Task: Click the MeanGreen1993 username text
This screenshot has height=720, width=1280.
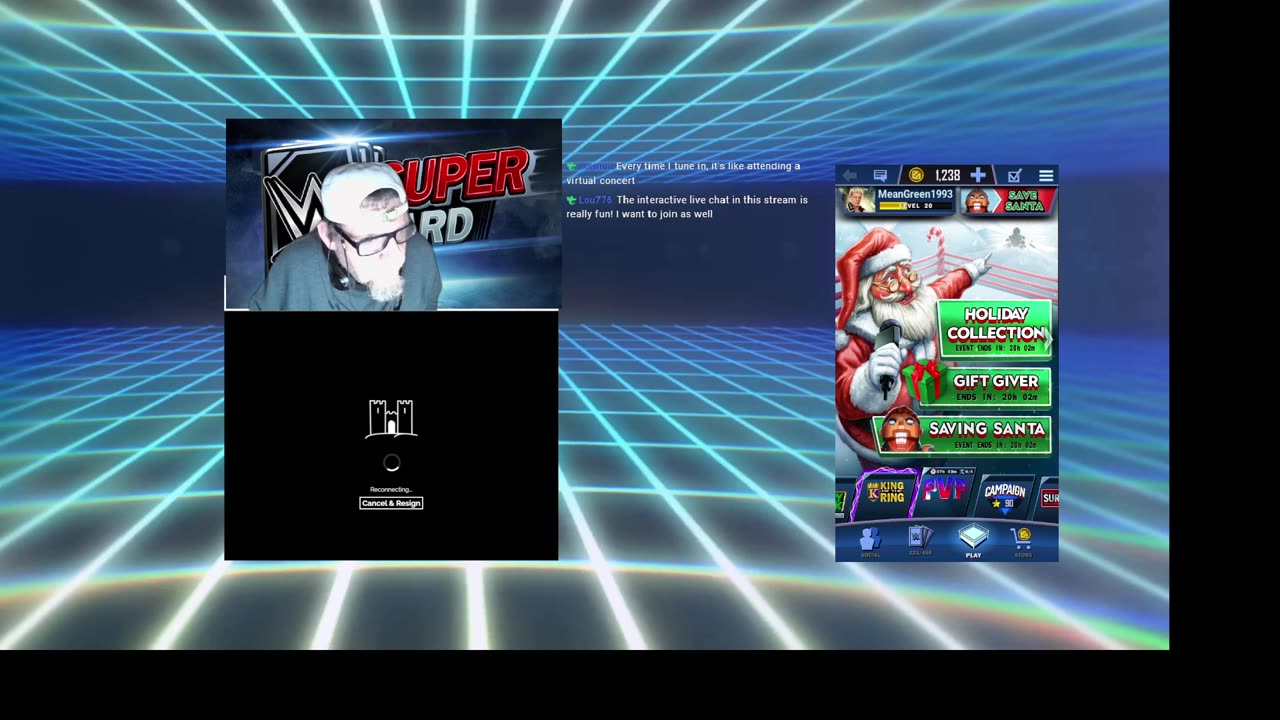Action: 915,194
